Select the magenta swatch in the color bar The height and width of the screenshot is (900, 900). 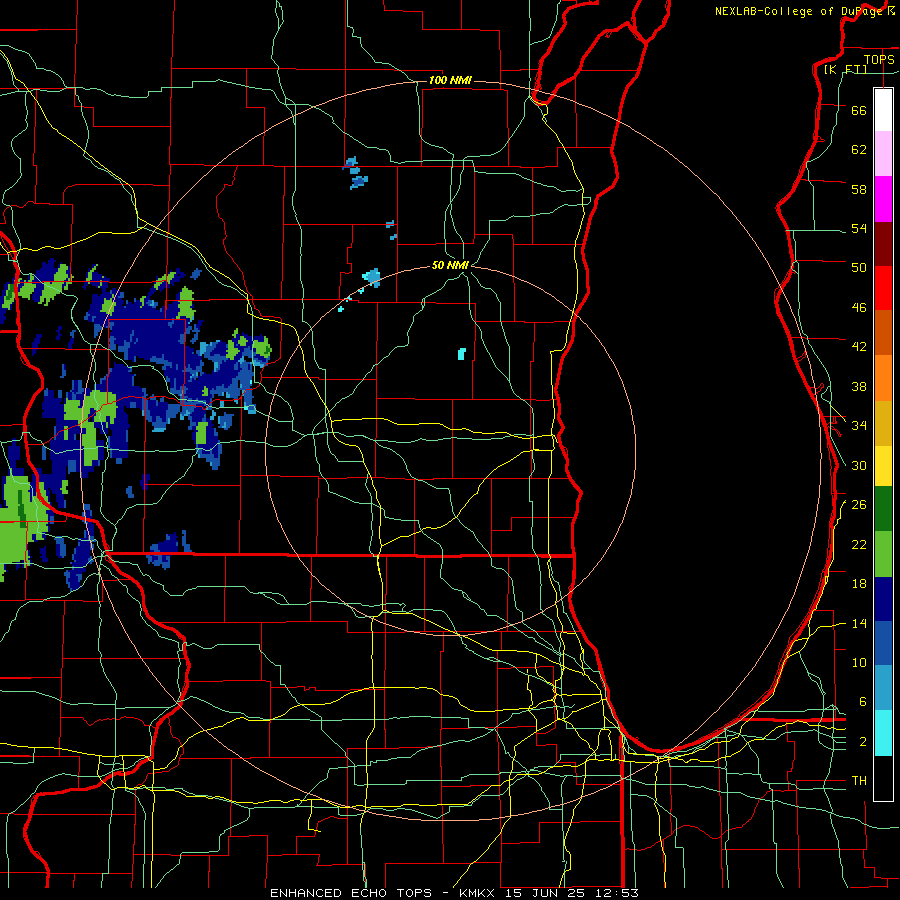pyautogui.click(x=883, y=199)
